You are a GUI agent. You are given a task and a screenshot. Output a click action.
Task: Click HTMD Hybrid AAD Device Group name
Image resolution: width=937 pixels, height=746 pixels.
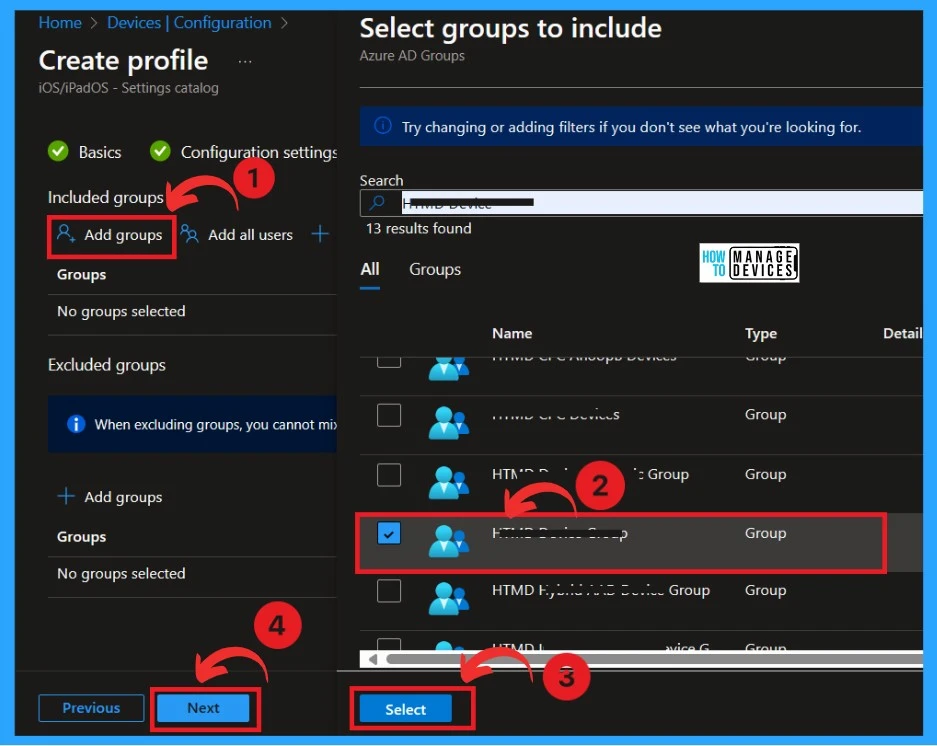(x=601, y=590)
